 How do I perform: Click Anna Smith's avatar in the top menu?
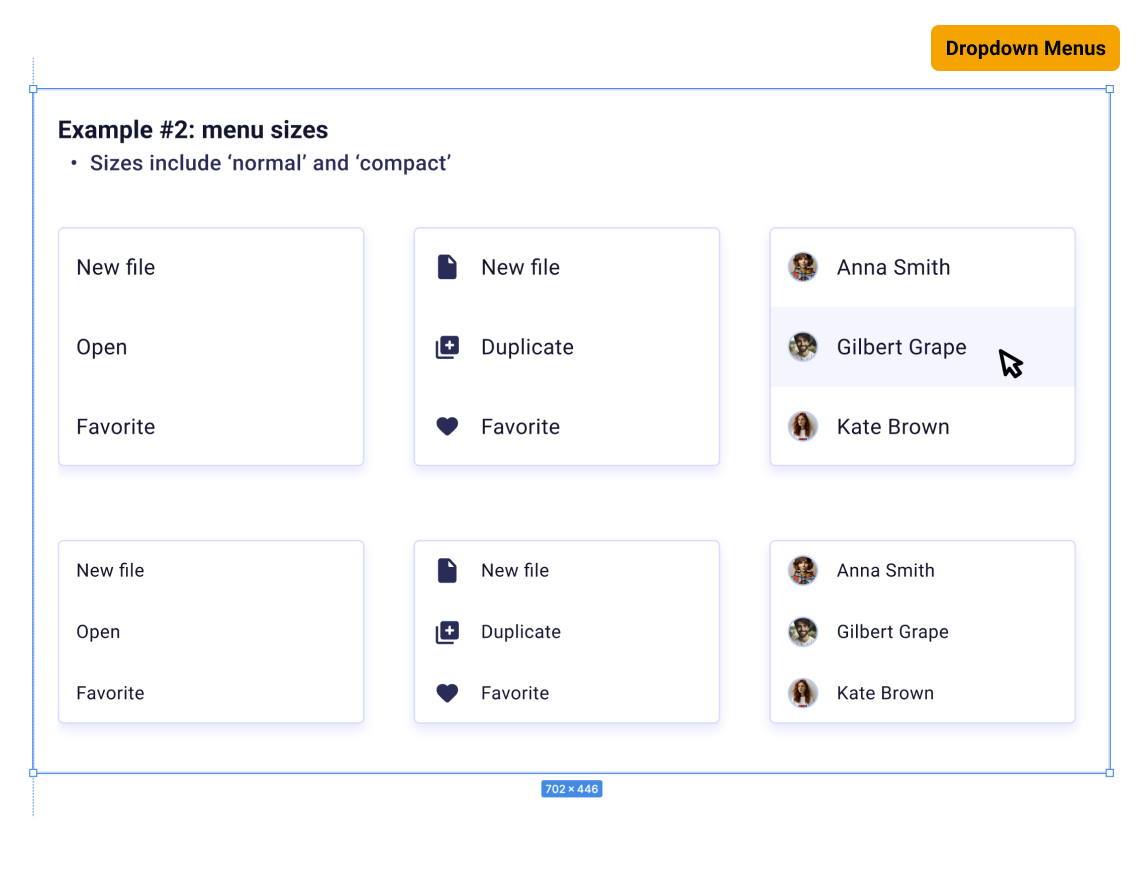pyautogui.click(x=803, y=267)
